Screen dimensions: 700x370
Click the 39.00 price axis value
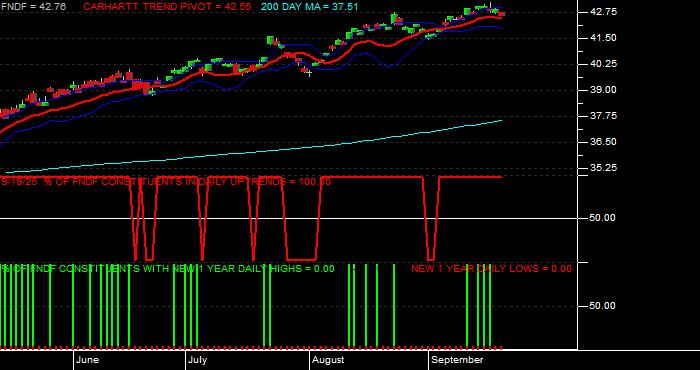coord(603,90)
